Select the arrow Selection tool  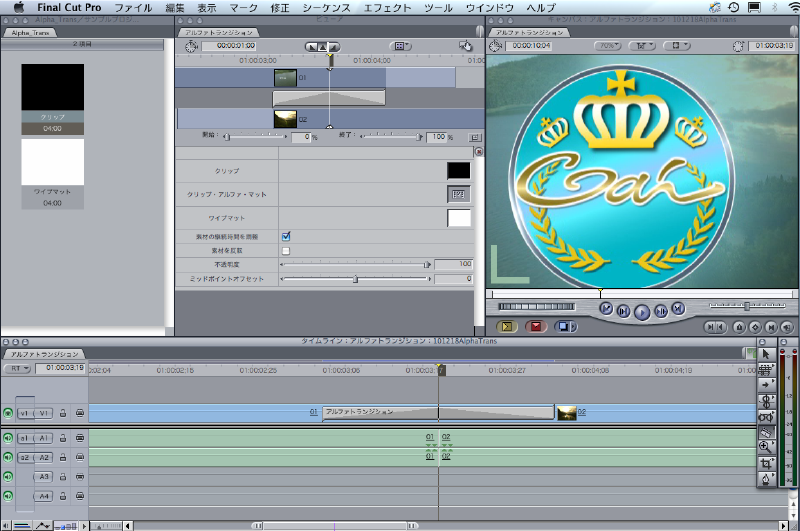pos(766,353)
